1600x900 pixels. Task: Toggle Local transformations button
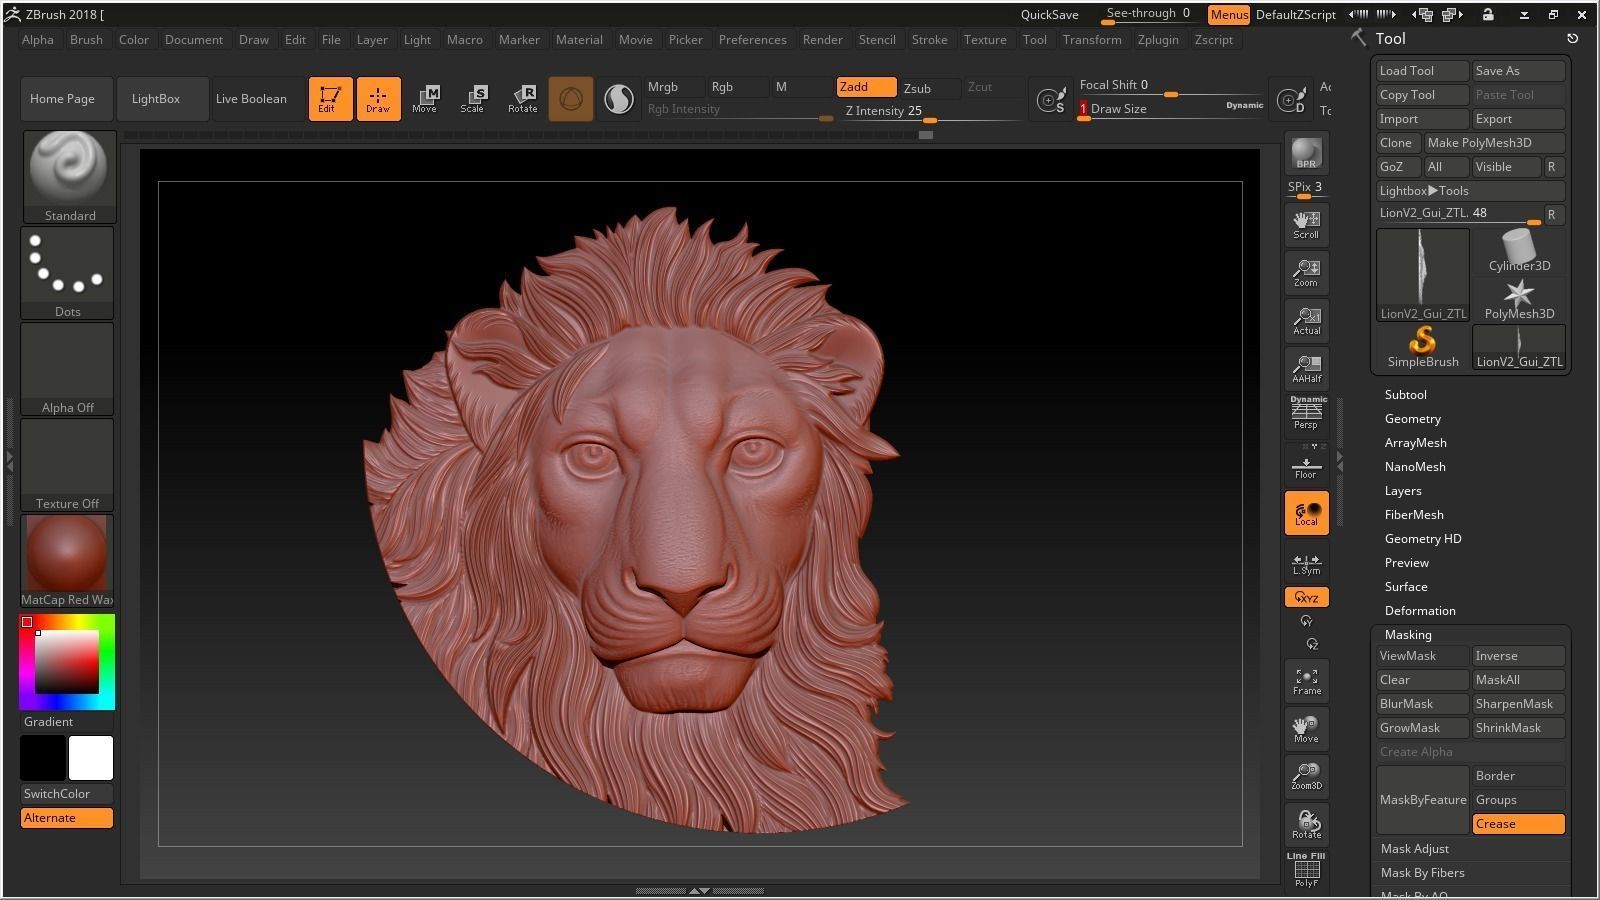1306,513
